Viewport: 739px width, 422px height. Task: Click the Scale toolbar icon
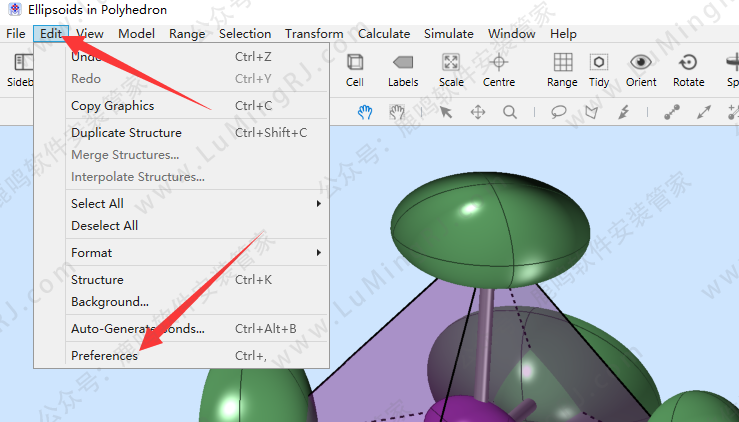click(451, 68)
